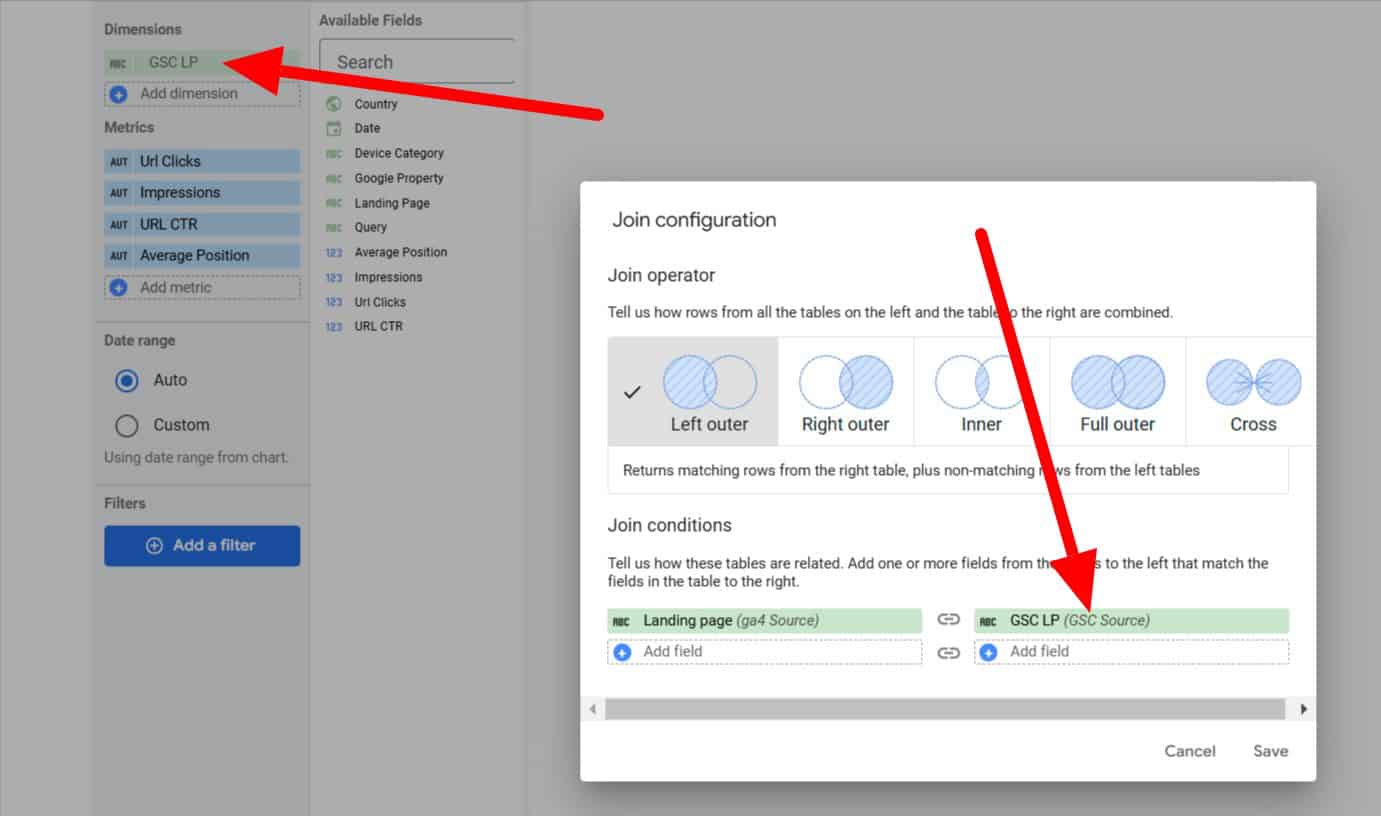Switch to the Custom date range option

127,425
